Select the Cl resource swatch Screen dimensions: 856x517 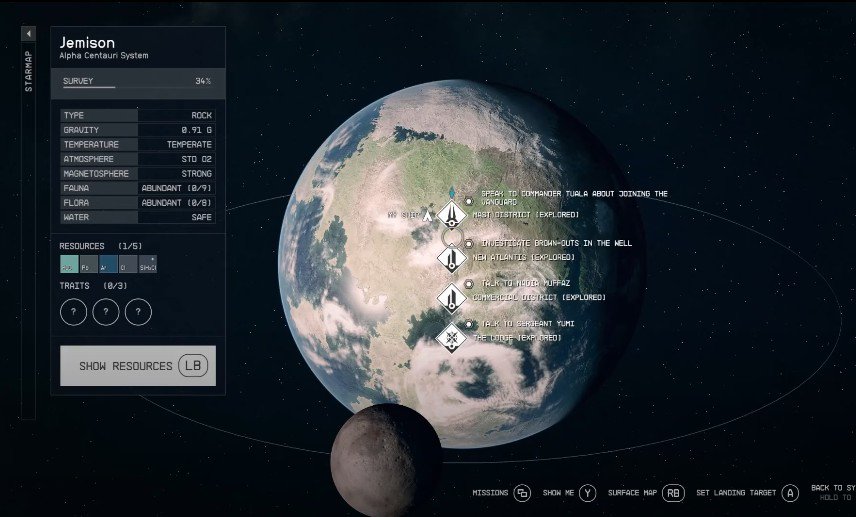(x=128, y=264)
